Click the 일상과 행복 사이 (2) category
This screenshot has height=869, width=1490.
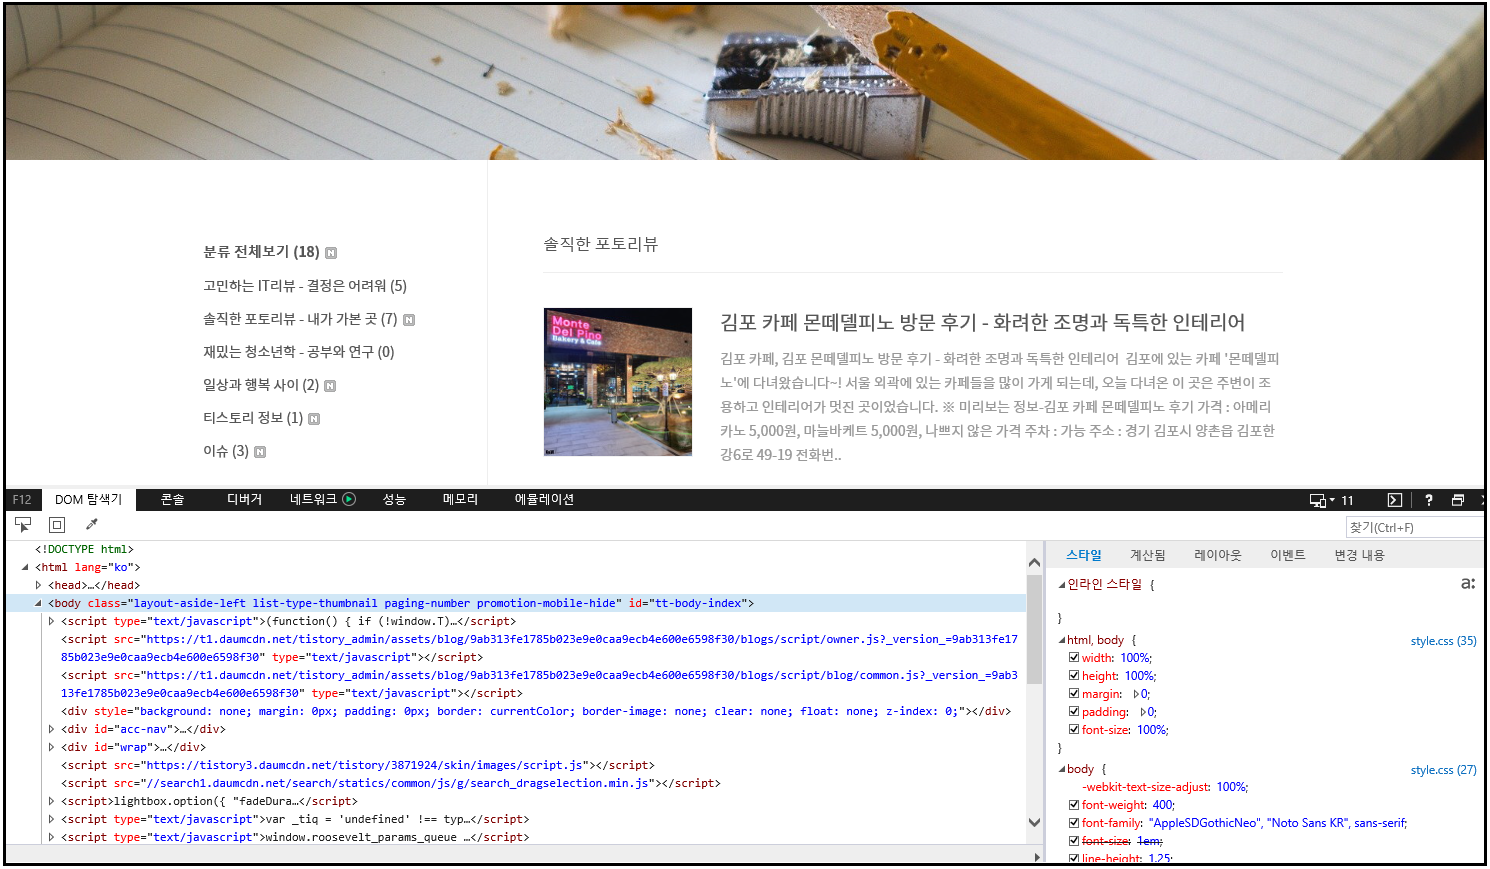261,385
